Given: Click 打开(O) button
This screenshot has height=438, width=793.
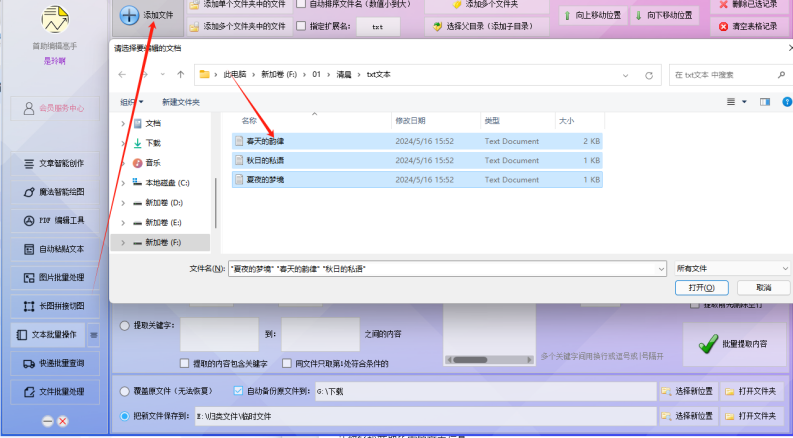Looking at the screenshot, I should coord(701,288).
